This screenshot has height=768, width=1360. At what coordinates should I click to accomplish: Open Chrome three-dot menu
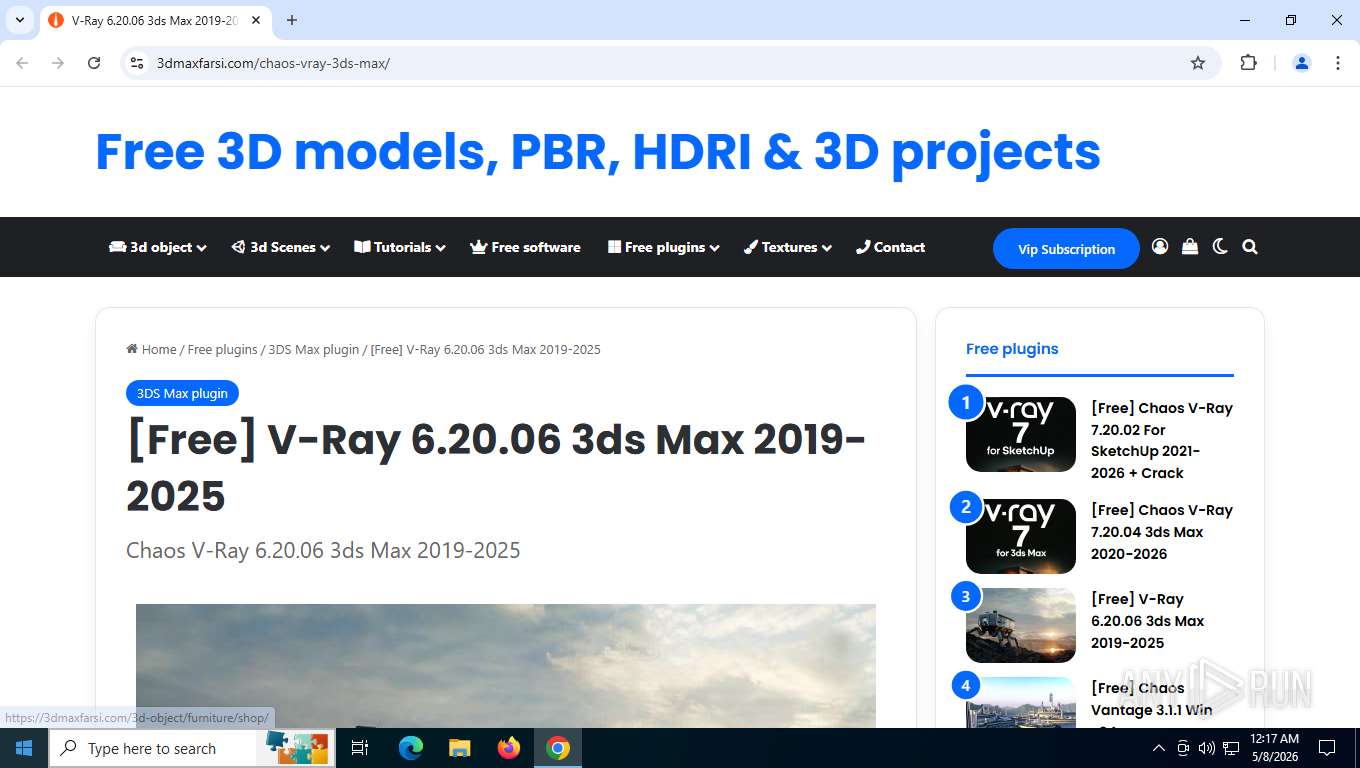[x=1338, y=63]
